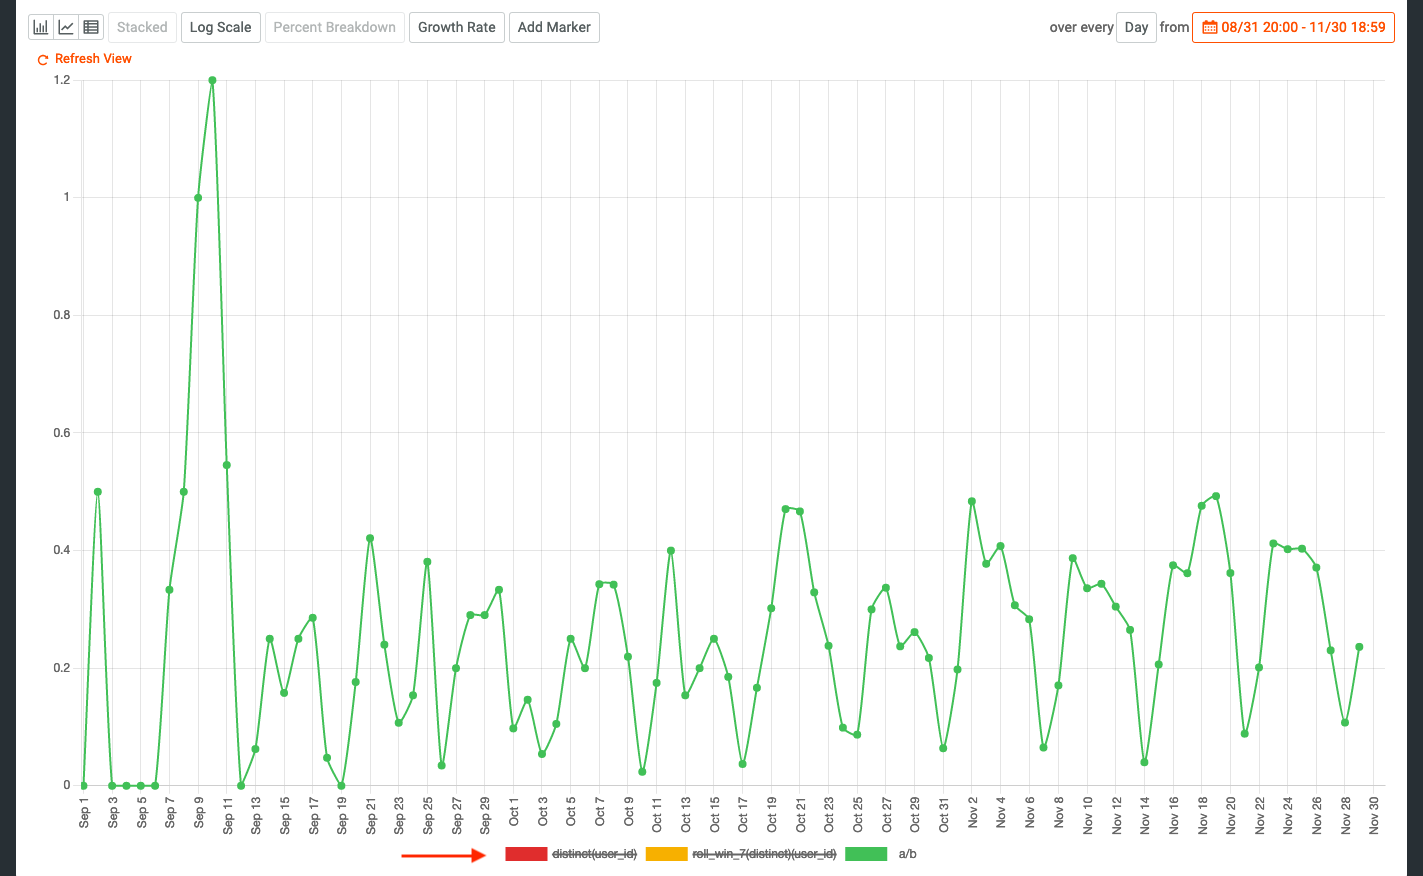Click the Refresh View icon
The width and height of the screenshot is (1423, 876).
click(x=42, y=60)
